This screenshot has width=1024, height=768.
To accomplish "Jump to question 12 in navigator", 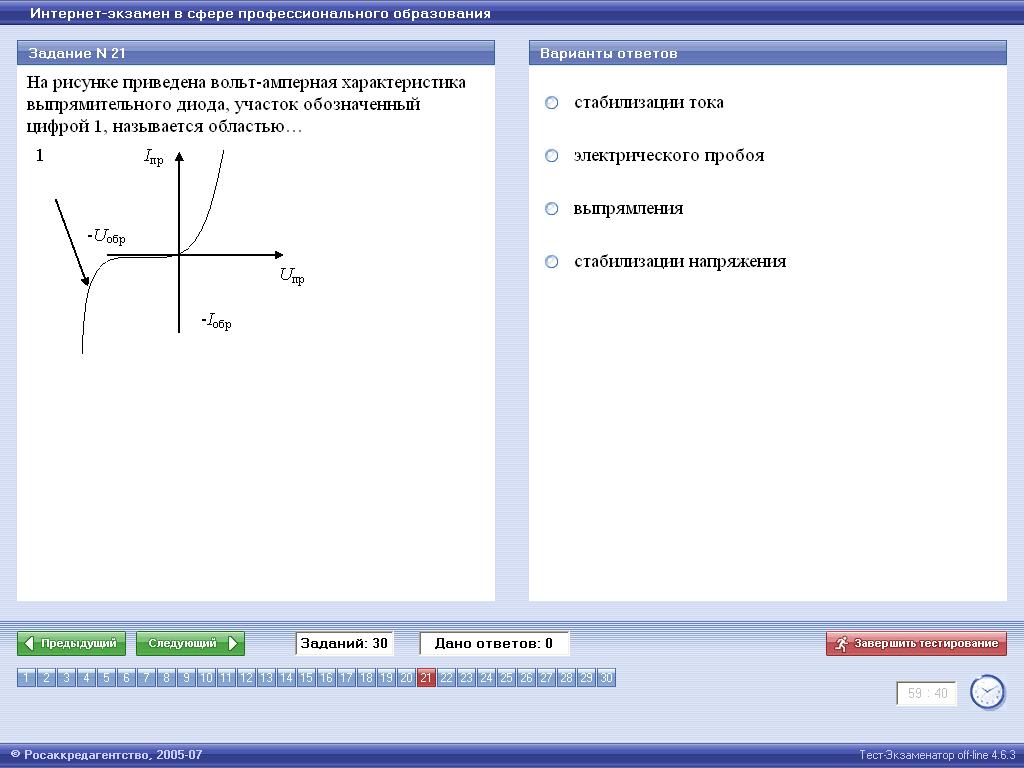I will coord(246,678).
